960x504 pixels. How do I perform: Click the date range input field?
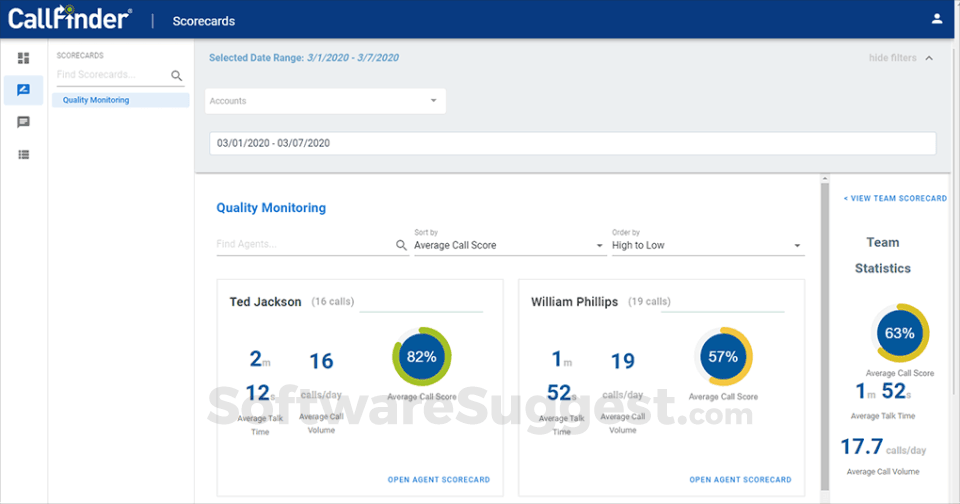[572, 143]
